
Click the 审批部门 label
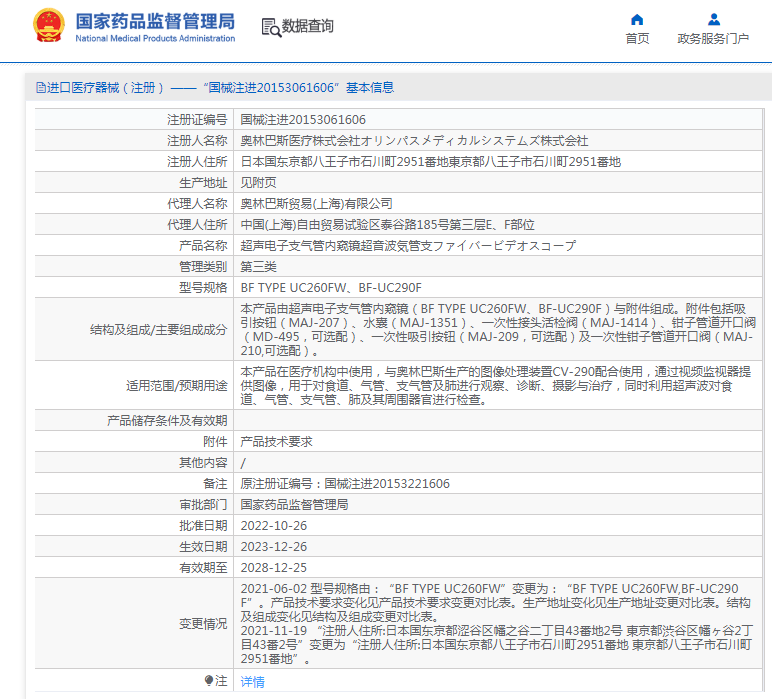[x=203, y=505]
